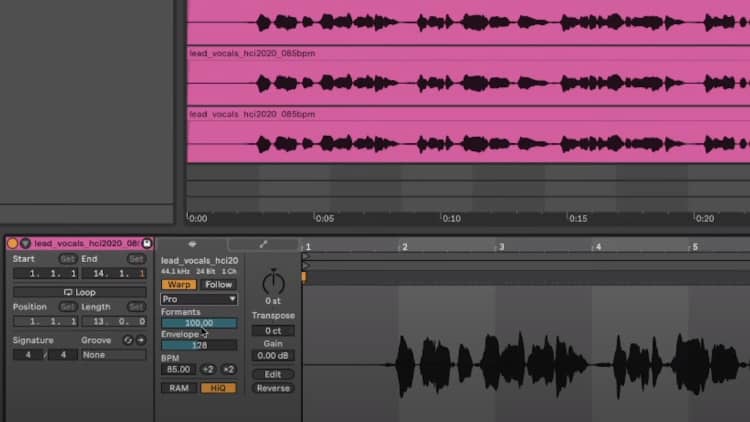Select the second lead_vocals_hci2020_085bpm clip header
The image size is (750, 422).
pyautogui.click(x=468, y=53)
